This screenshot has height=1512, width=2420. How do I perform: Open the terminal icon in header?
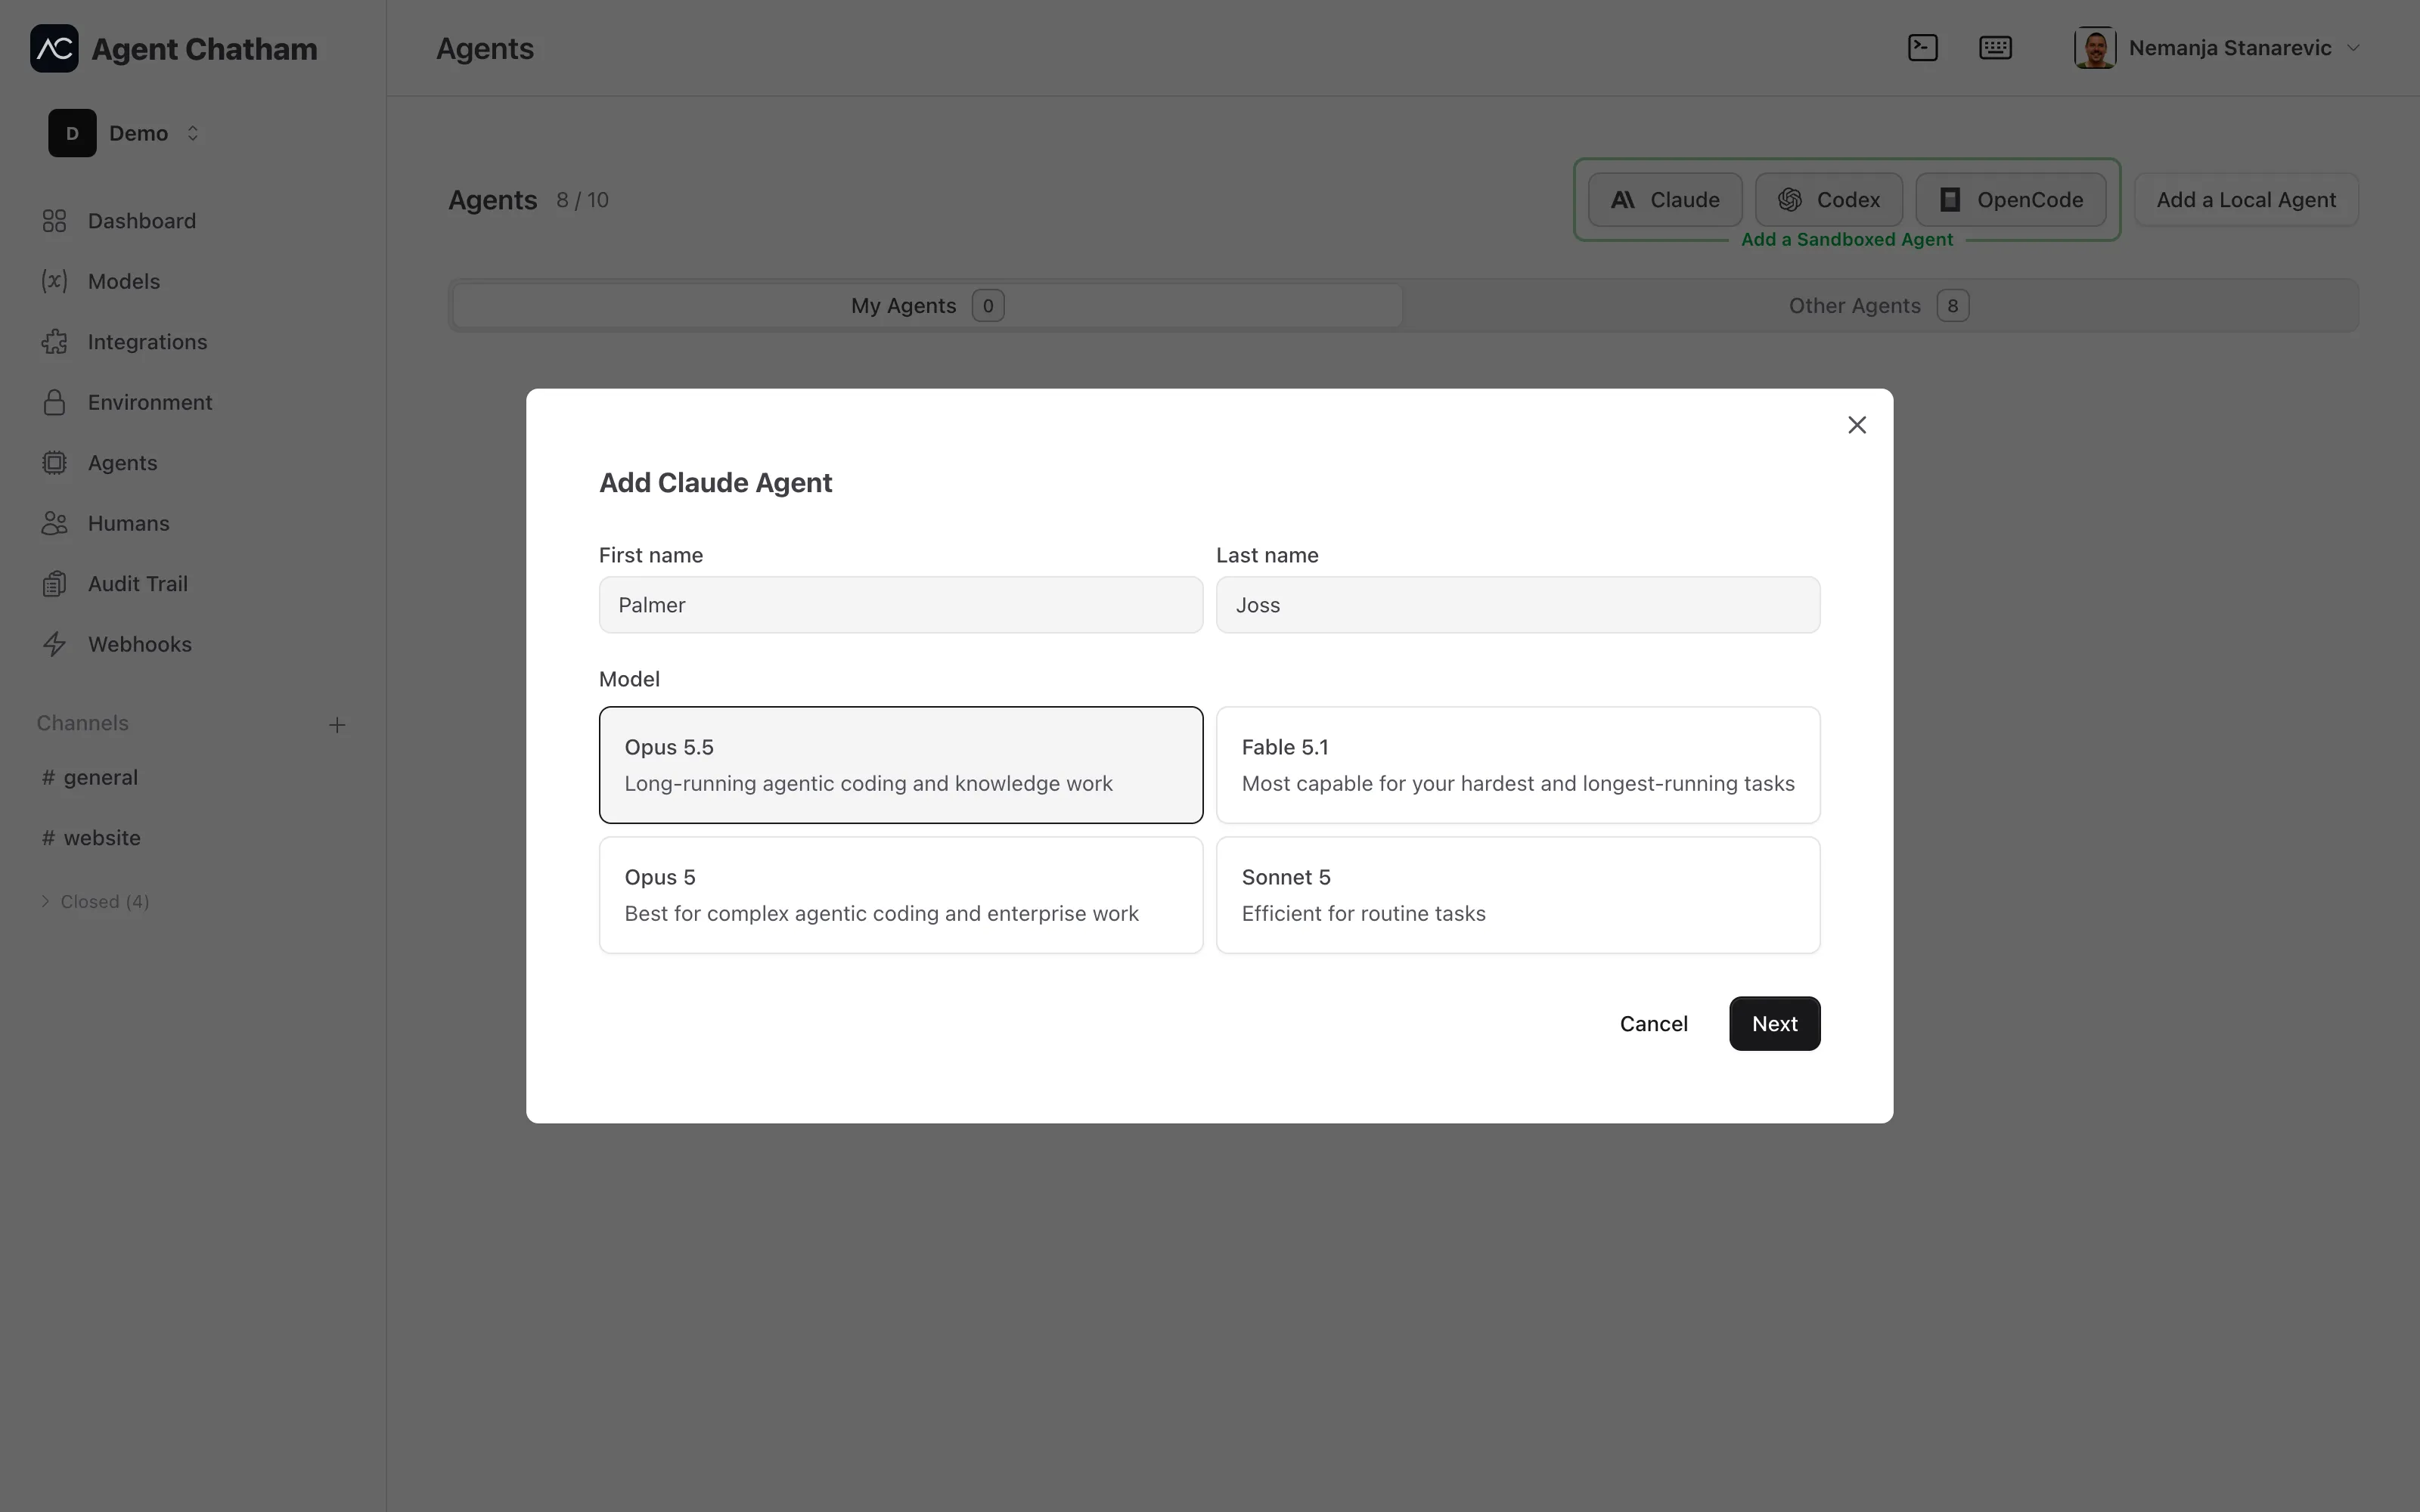tap(1922, 48)
